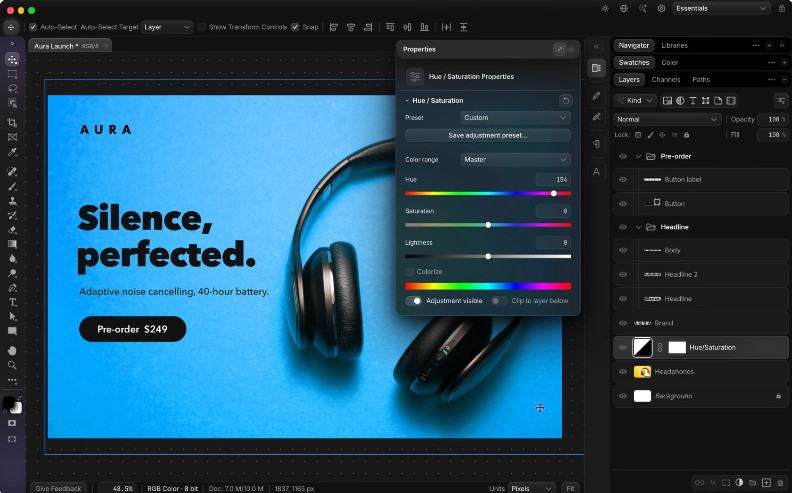Screen dimensions: 792x493
Task: Create a new group folder icon
Action: pos(753,482)
